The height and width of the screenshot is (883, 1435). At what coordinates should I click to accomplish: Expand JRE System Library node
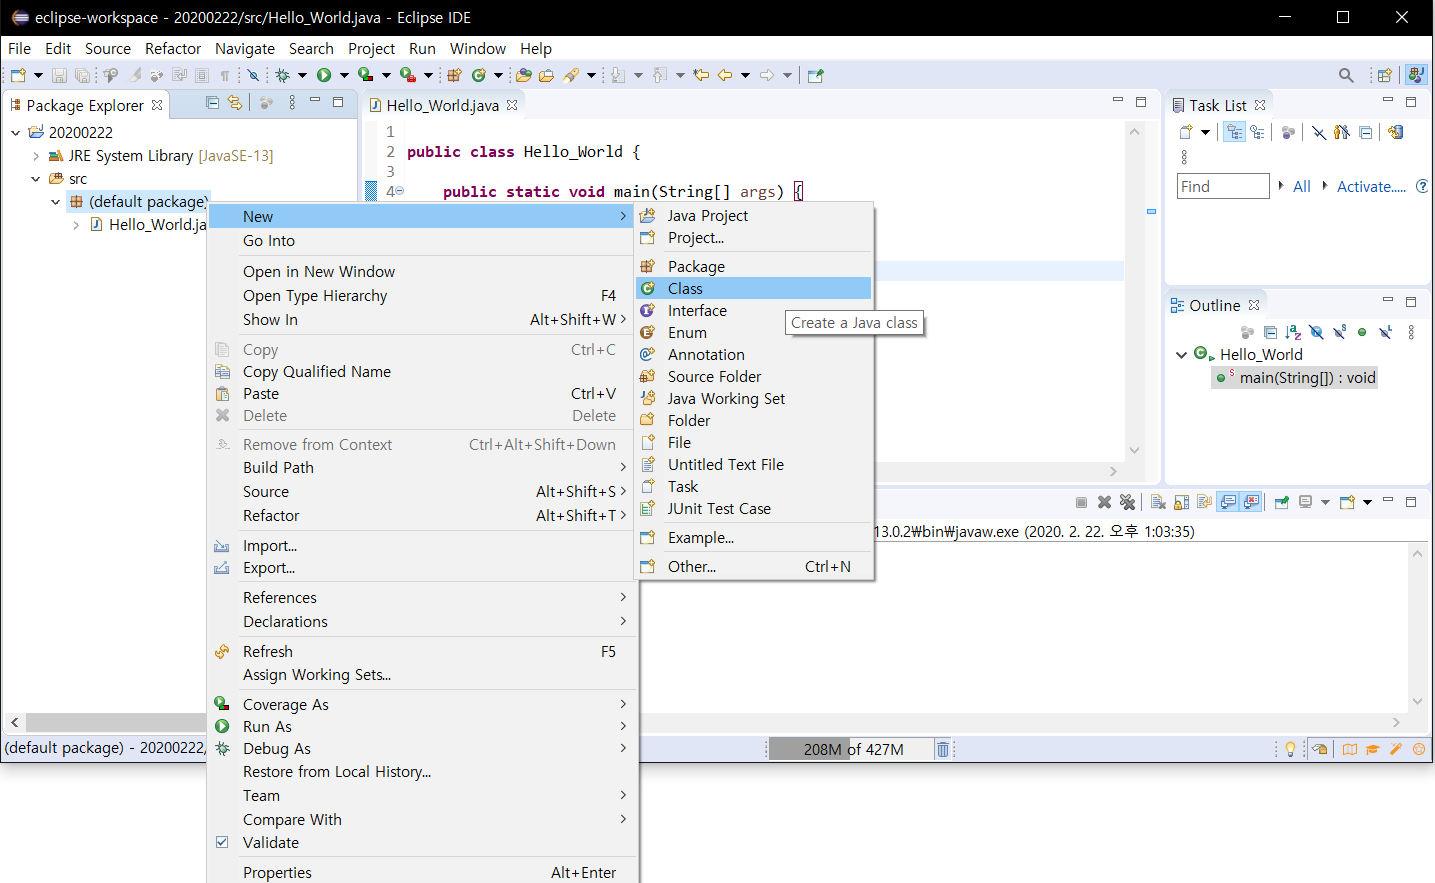[36, 156]
